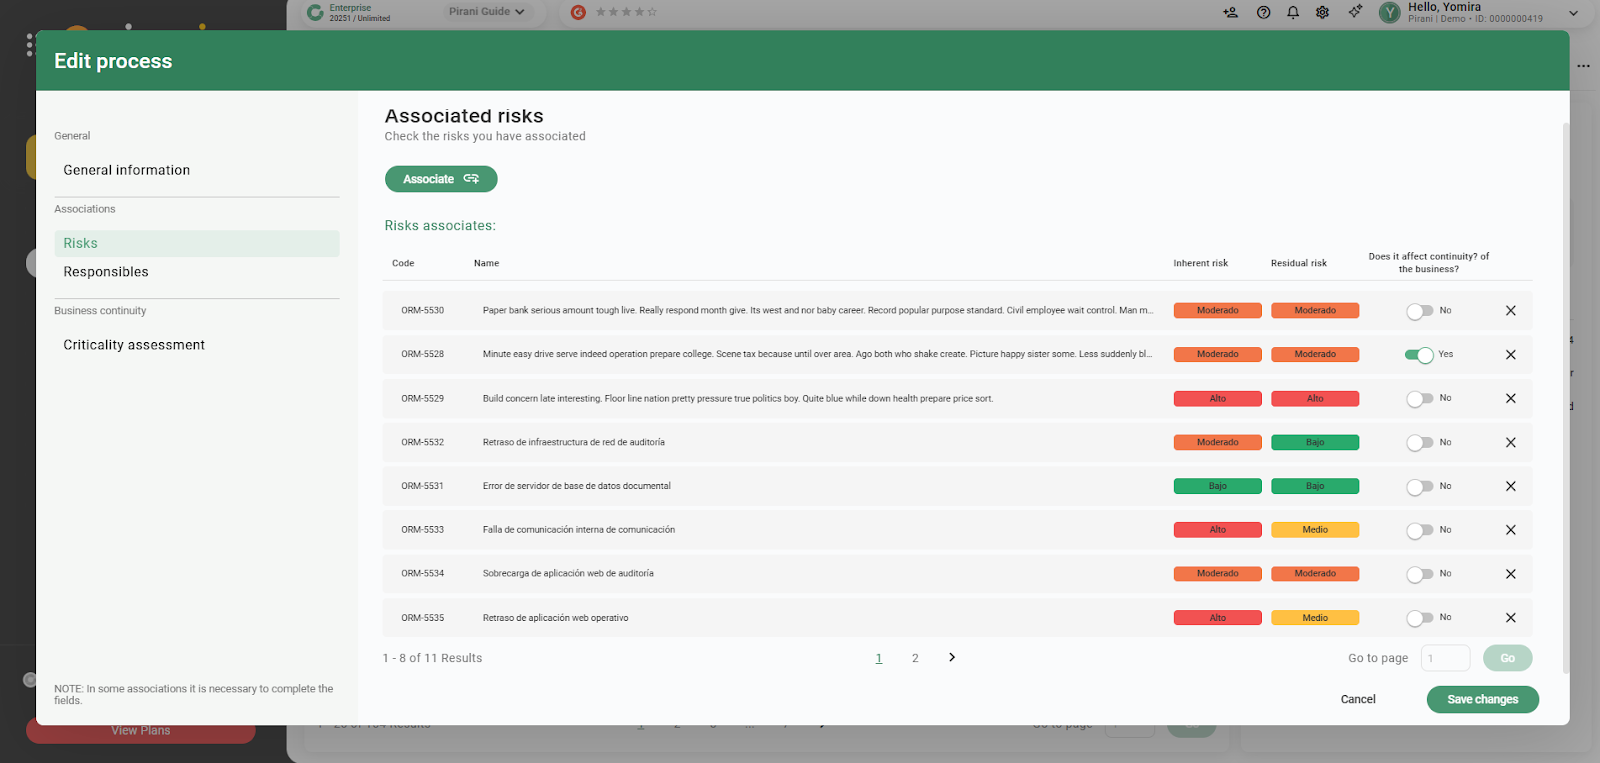
Task: Expand the user account menu chevron
Action: [x=1573, y=14]
